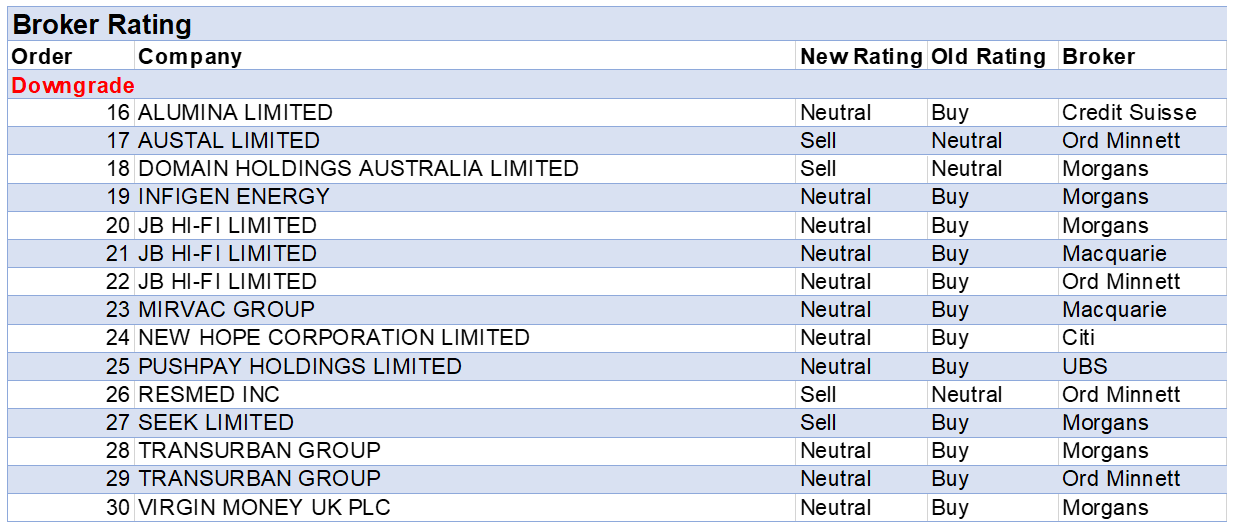Click DOMAIN HOLDINGS AUSTRALIA LIMITED cell
Screen dimensions: 1235x529
tap(358, 169)
